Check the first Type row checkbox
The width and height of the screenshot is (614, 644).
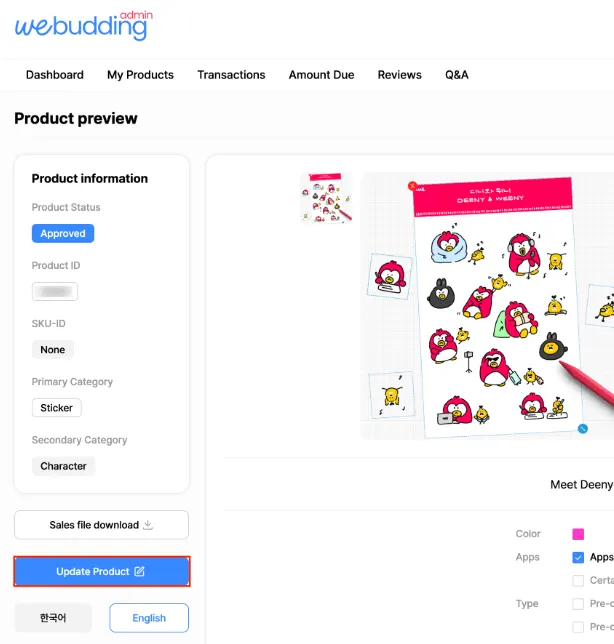pos(578,604)
